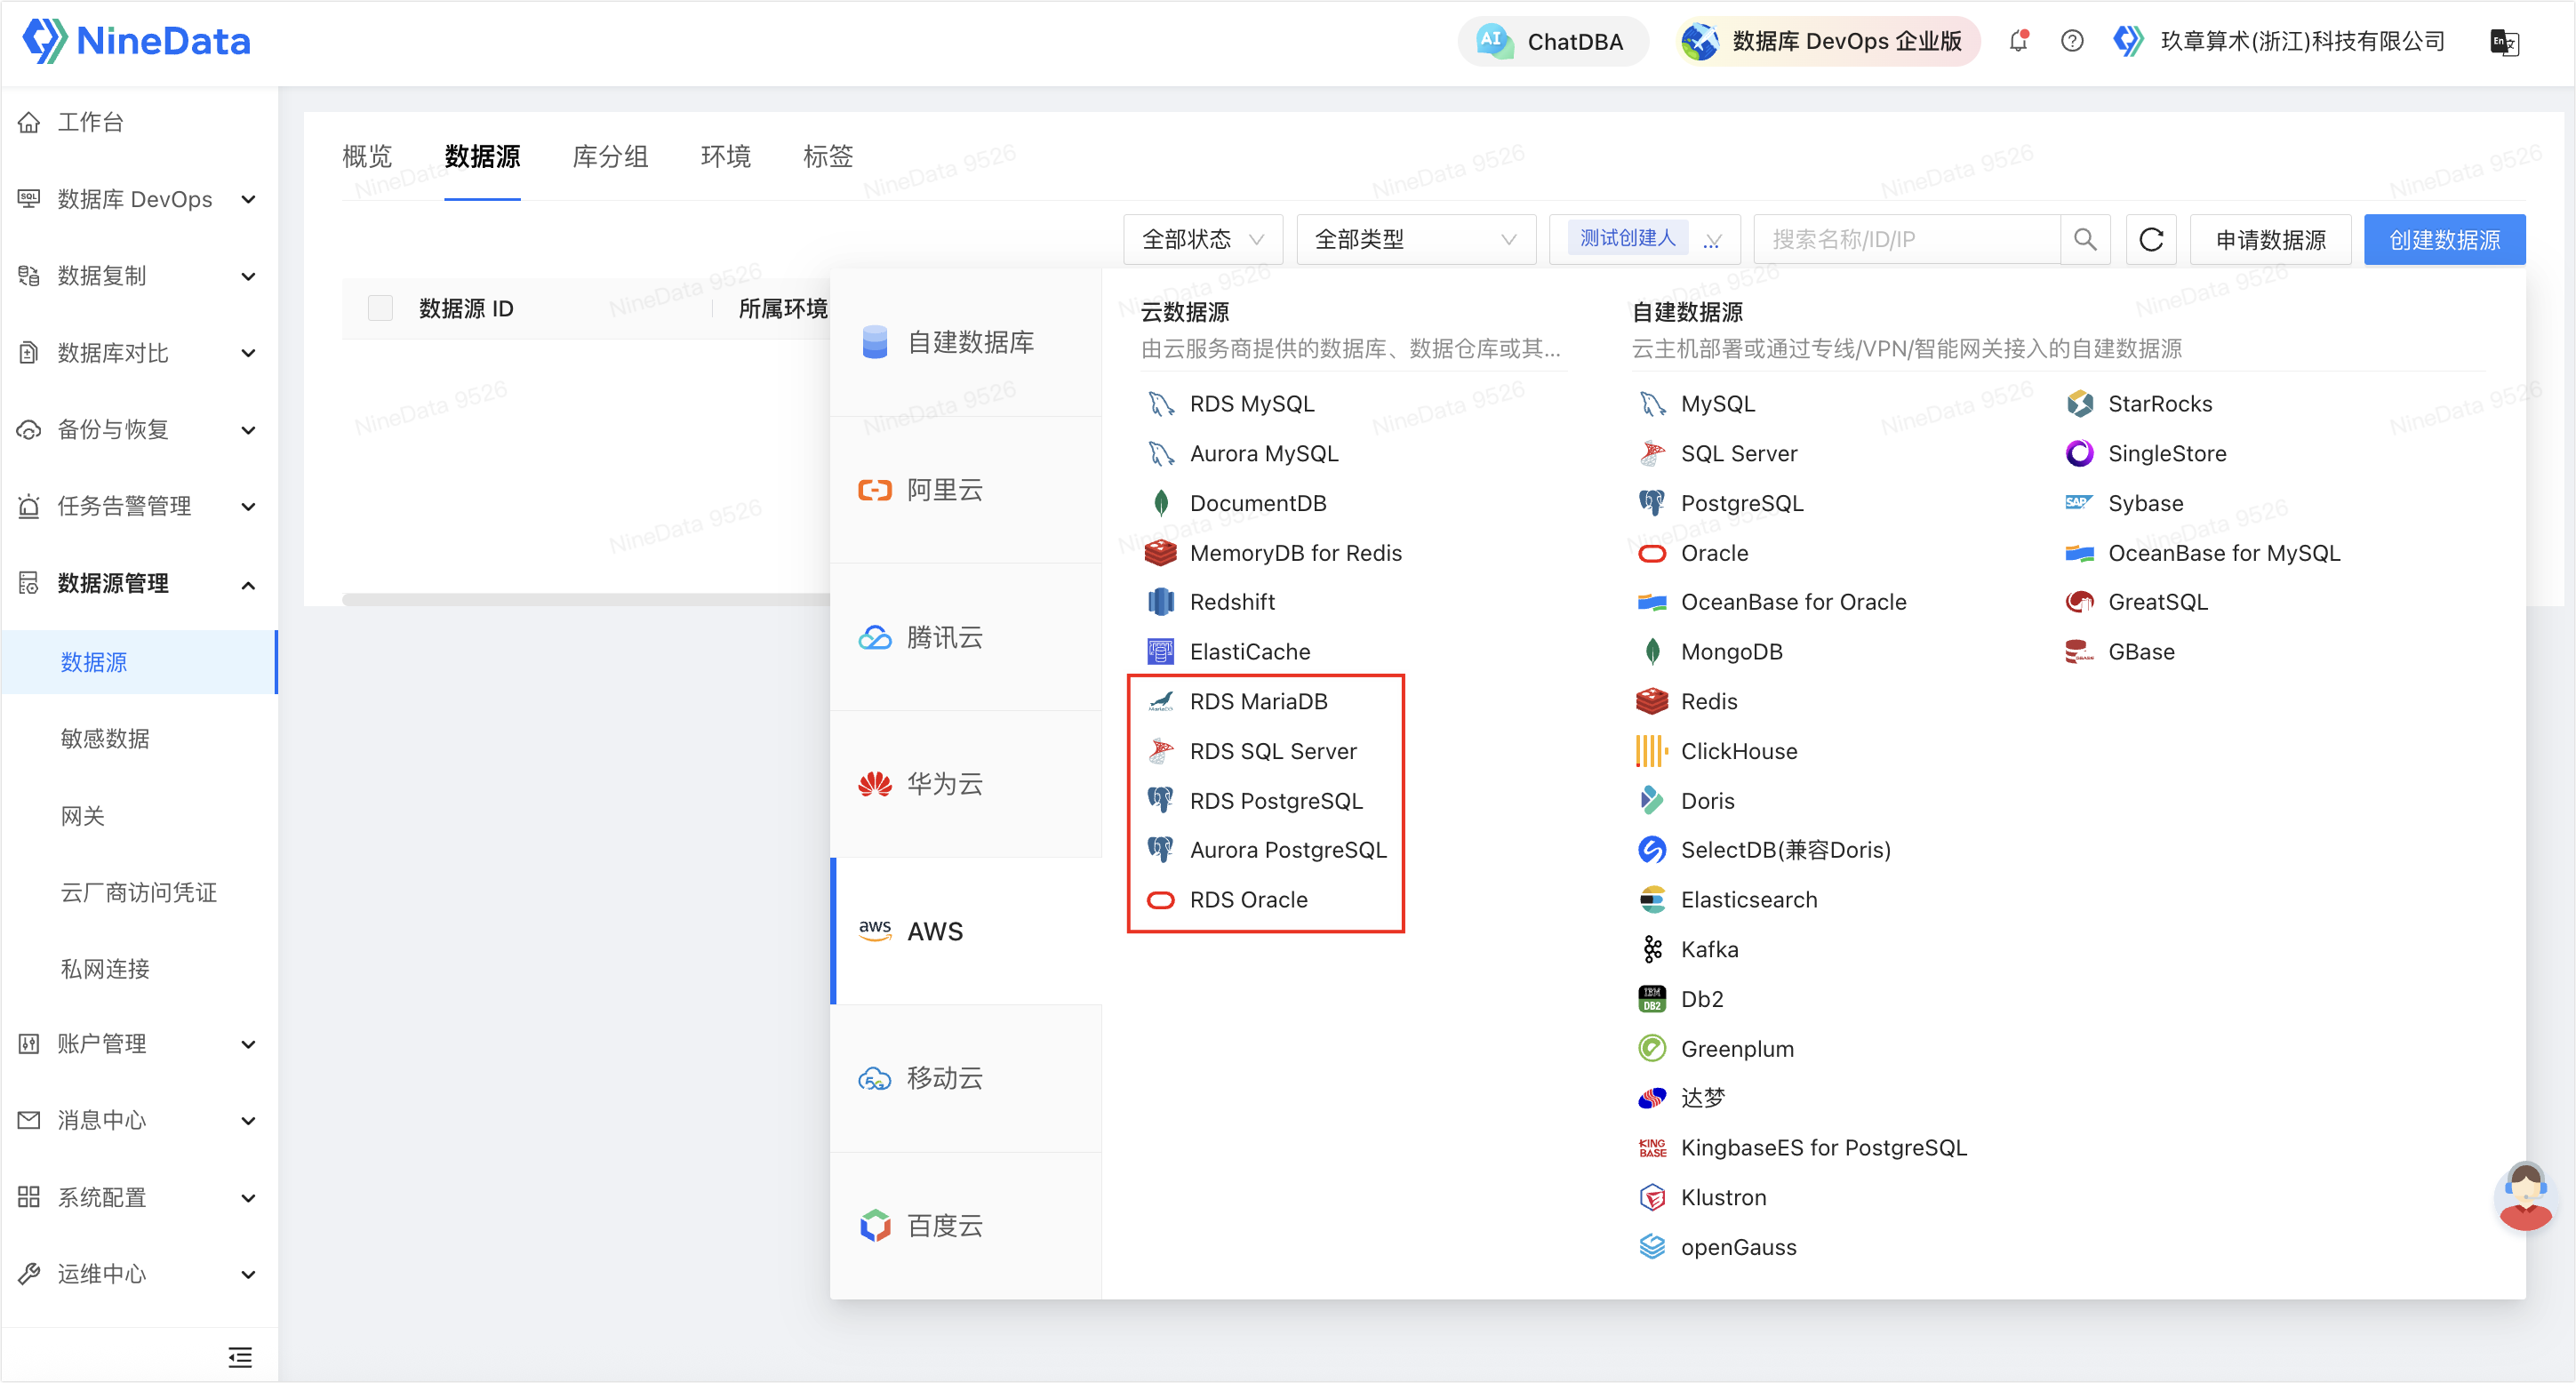Viewport: 2576px width, 1383px height.
Task: Click the openGauss icon
Action: tap(1652, 1247)
